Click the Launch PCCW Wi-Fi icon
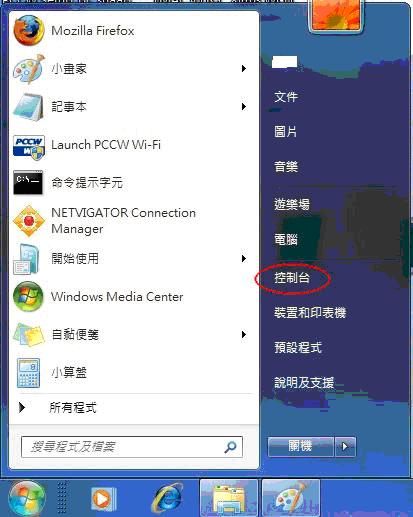The image size is (413, 517). [x=29, y=147]
